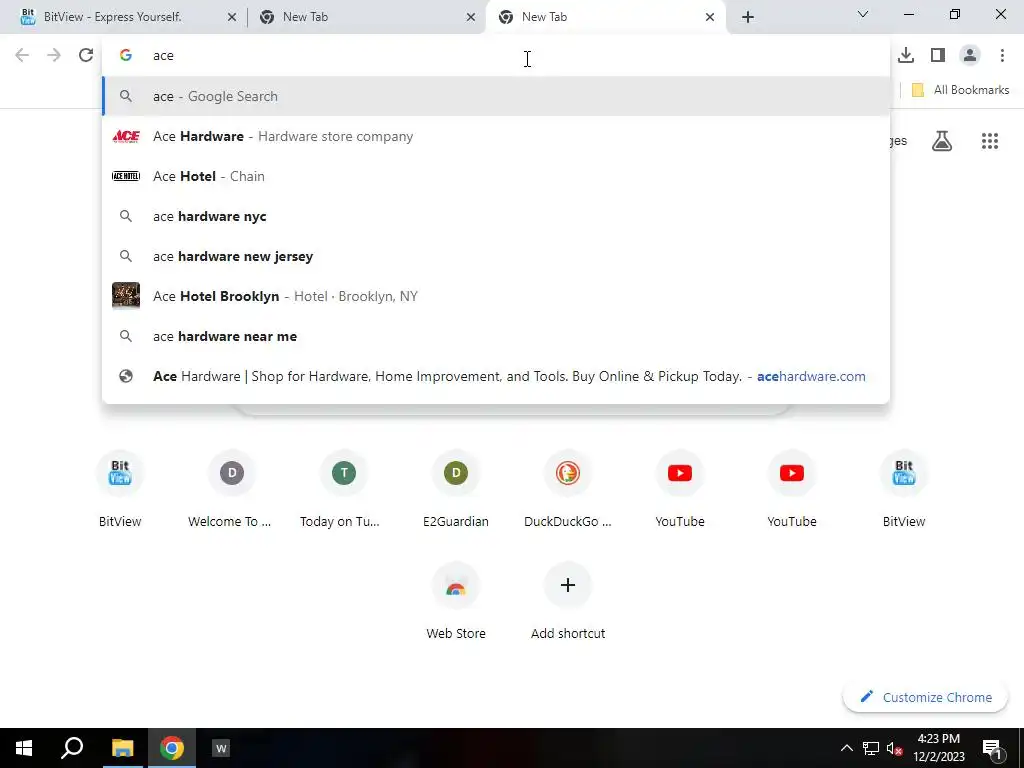Screen dimensions: 1024x768
Task: Open the first YouTube shortcut tile
Action: 680,488
